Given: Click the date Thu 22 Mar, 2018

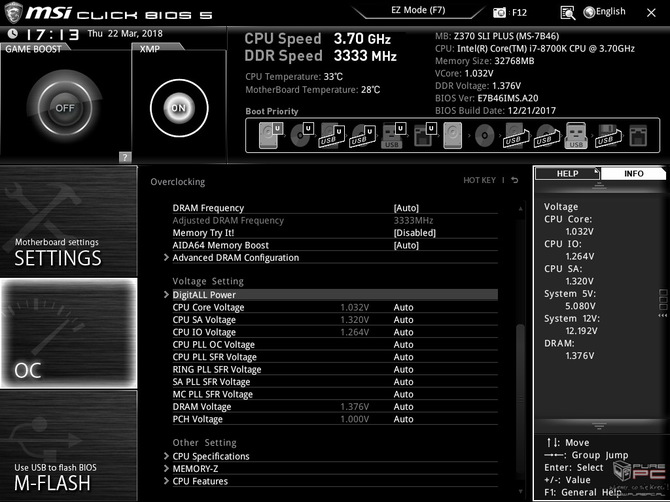Looking at the screenshot, I should 125,33.
